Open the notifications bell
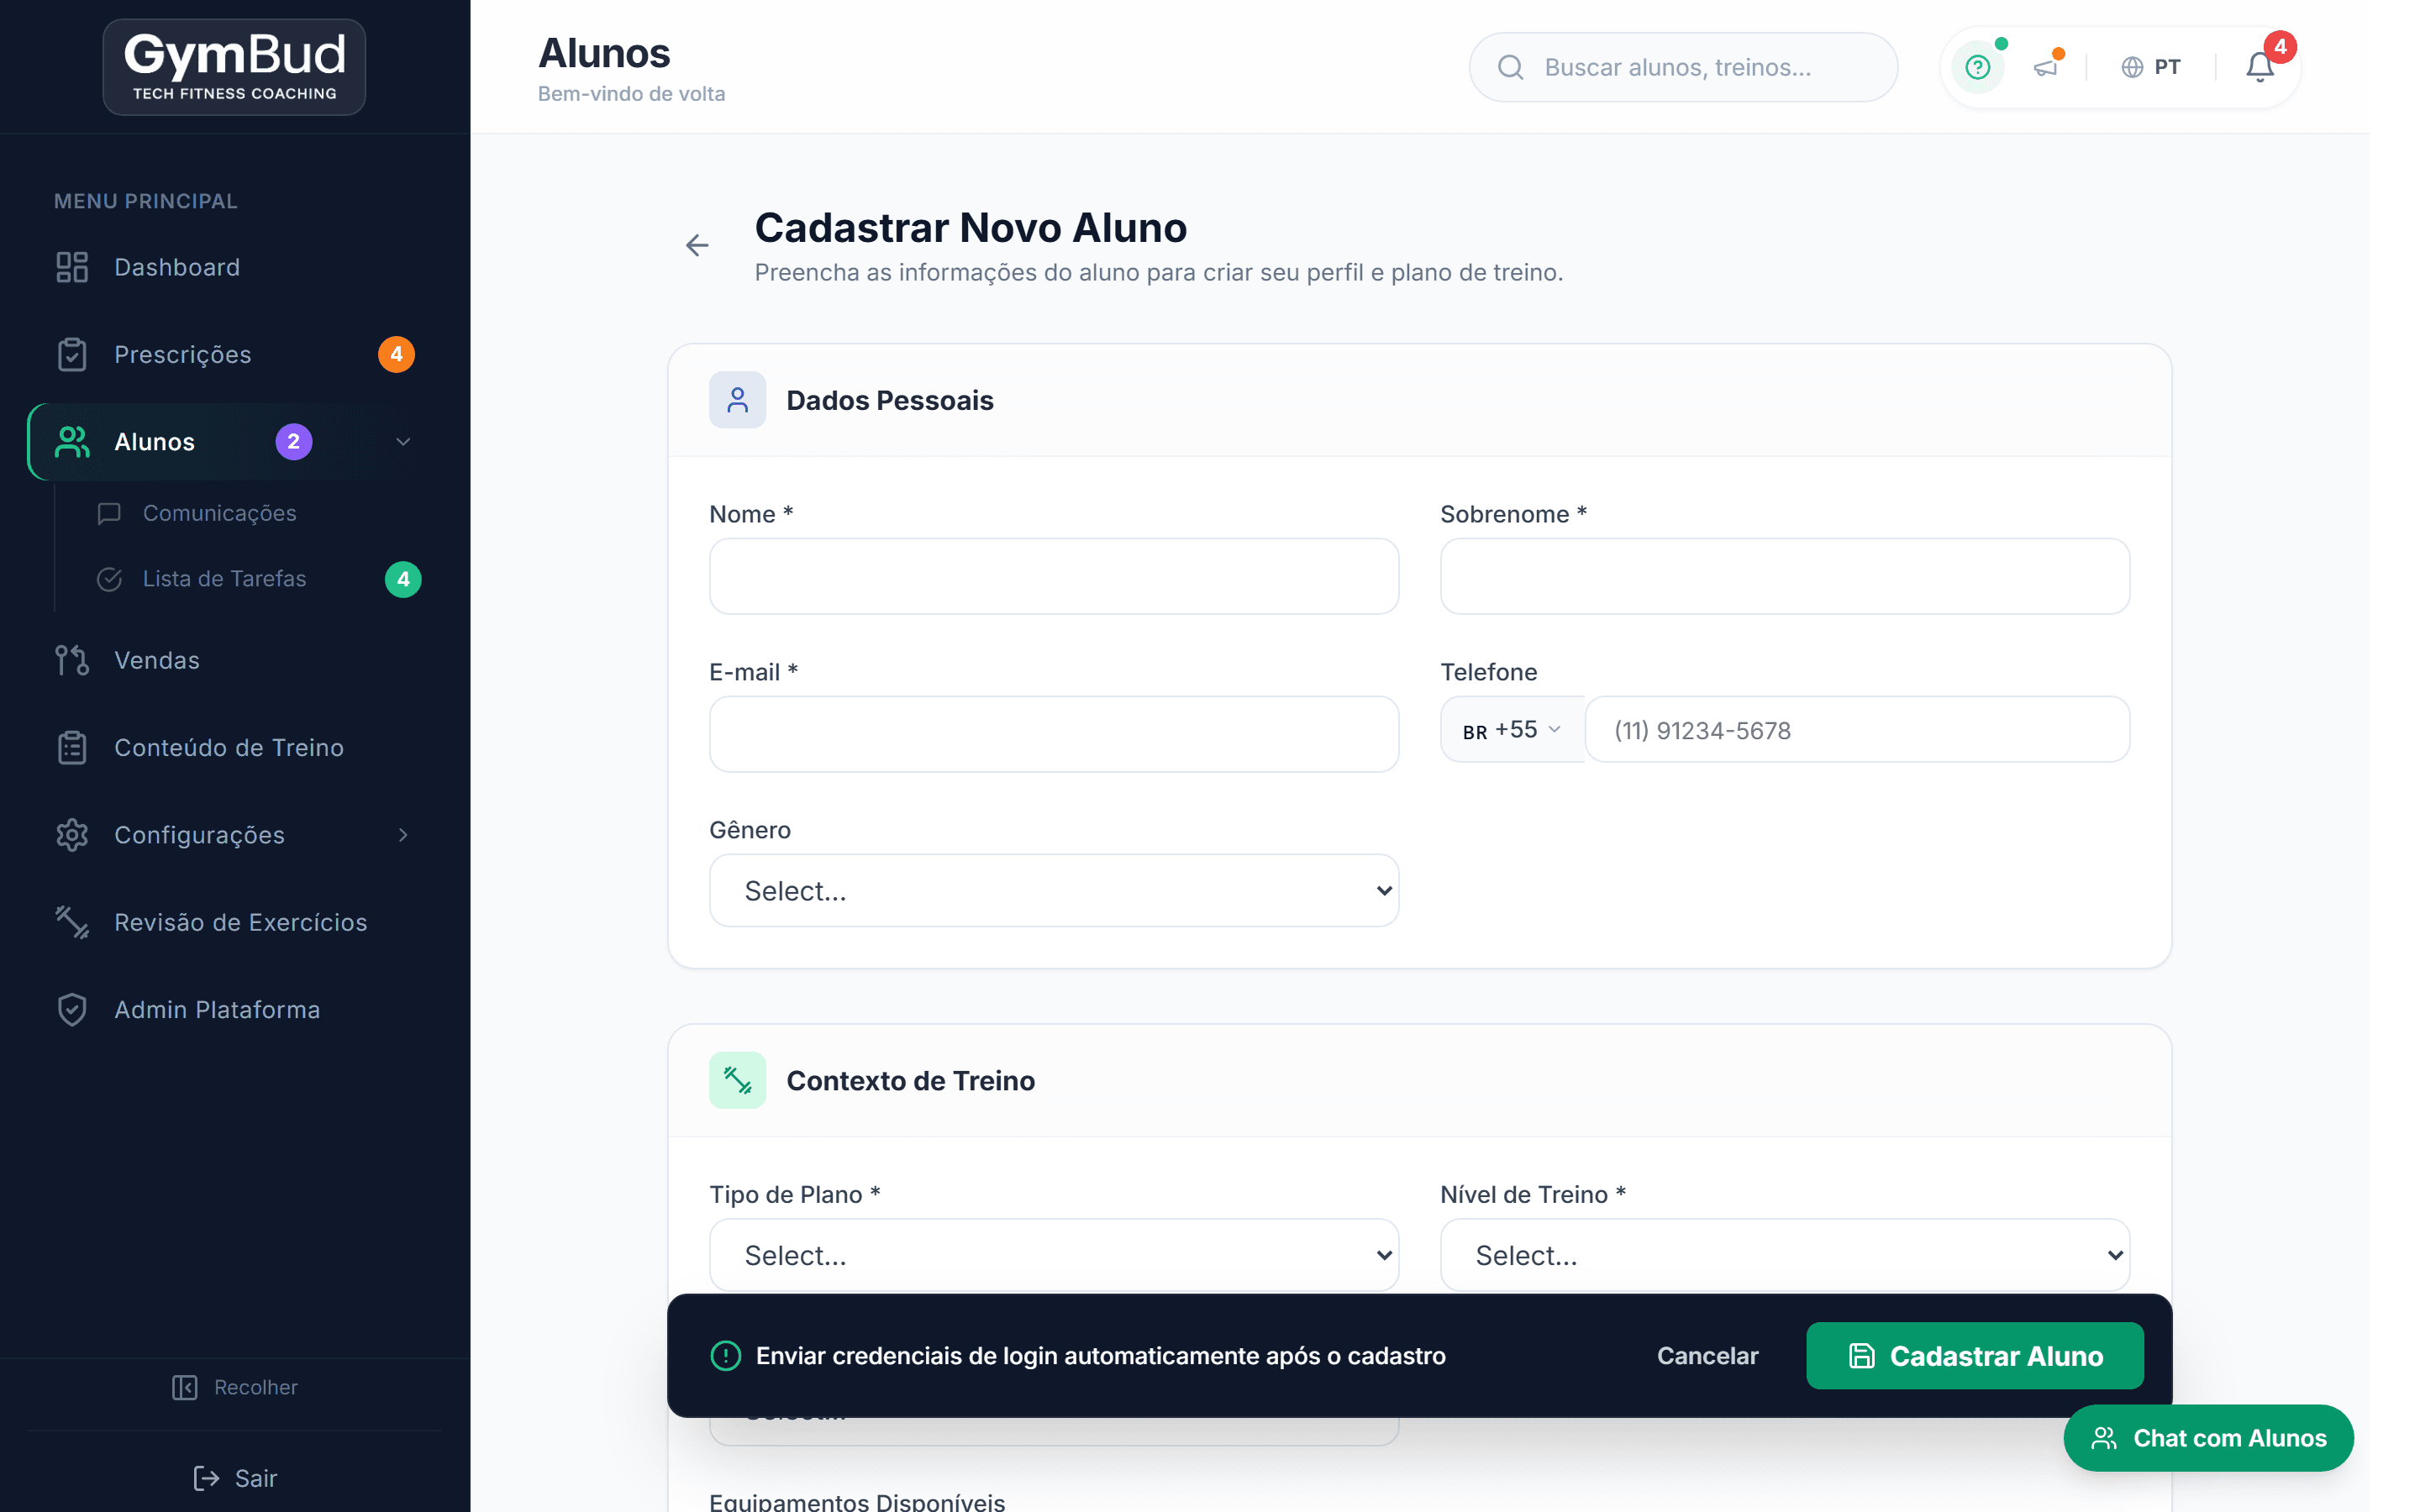Viewport: 2420px width, 1512px height. pos(2260,67)
